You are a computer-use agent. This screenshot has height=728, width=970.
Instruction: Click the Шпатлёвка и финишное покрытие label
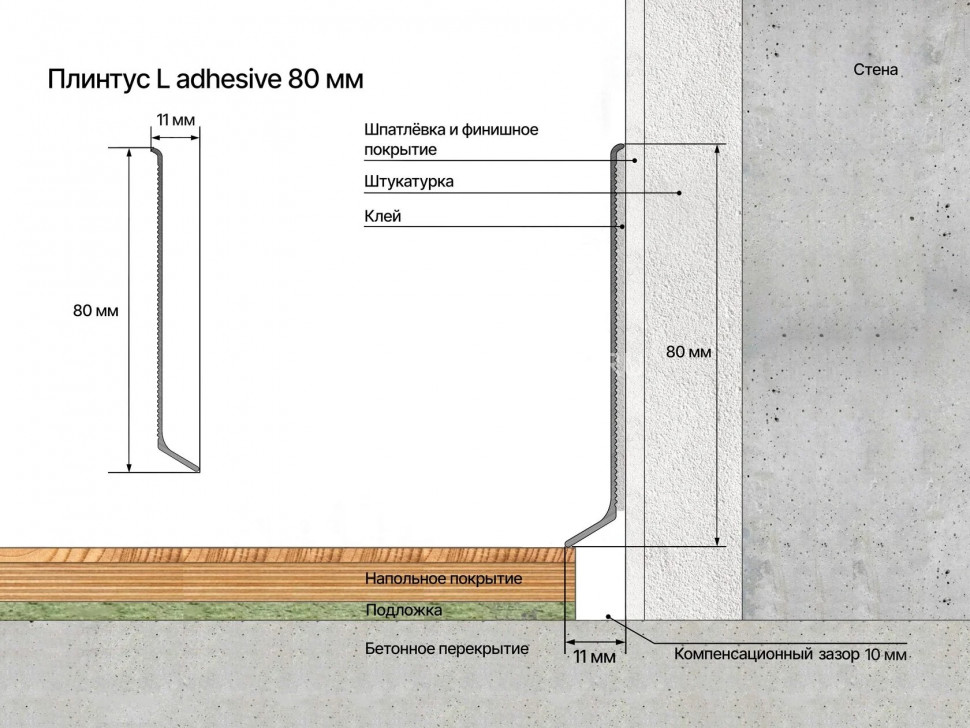tap(450, 138)
